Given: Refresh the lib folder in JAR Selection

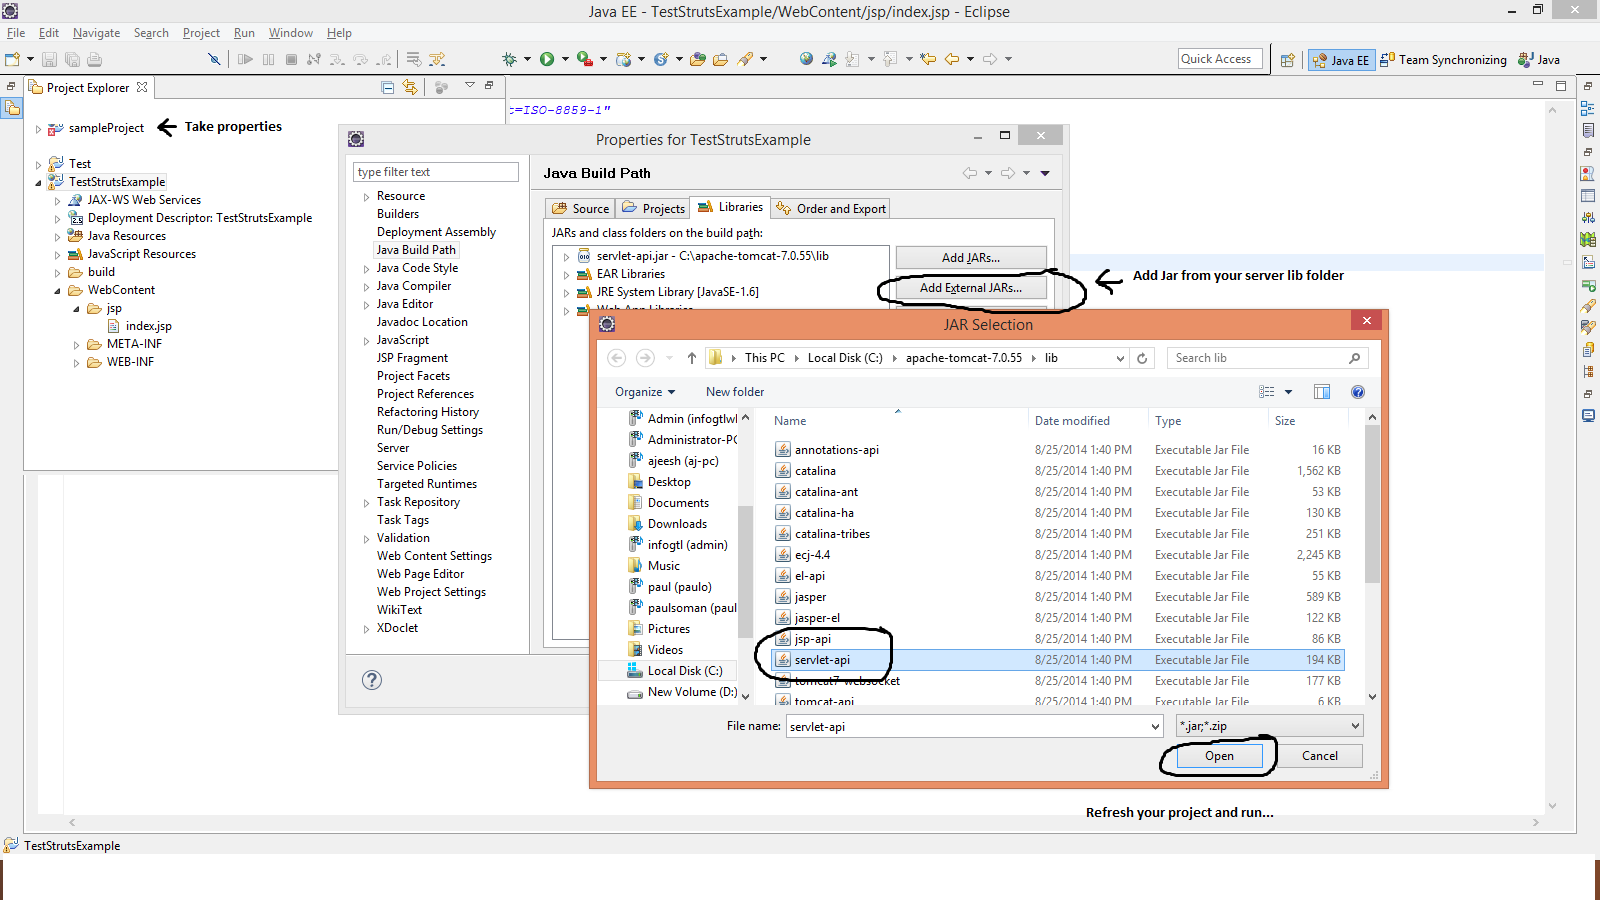Looking at the screenshot, I should click(1142, 358).
